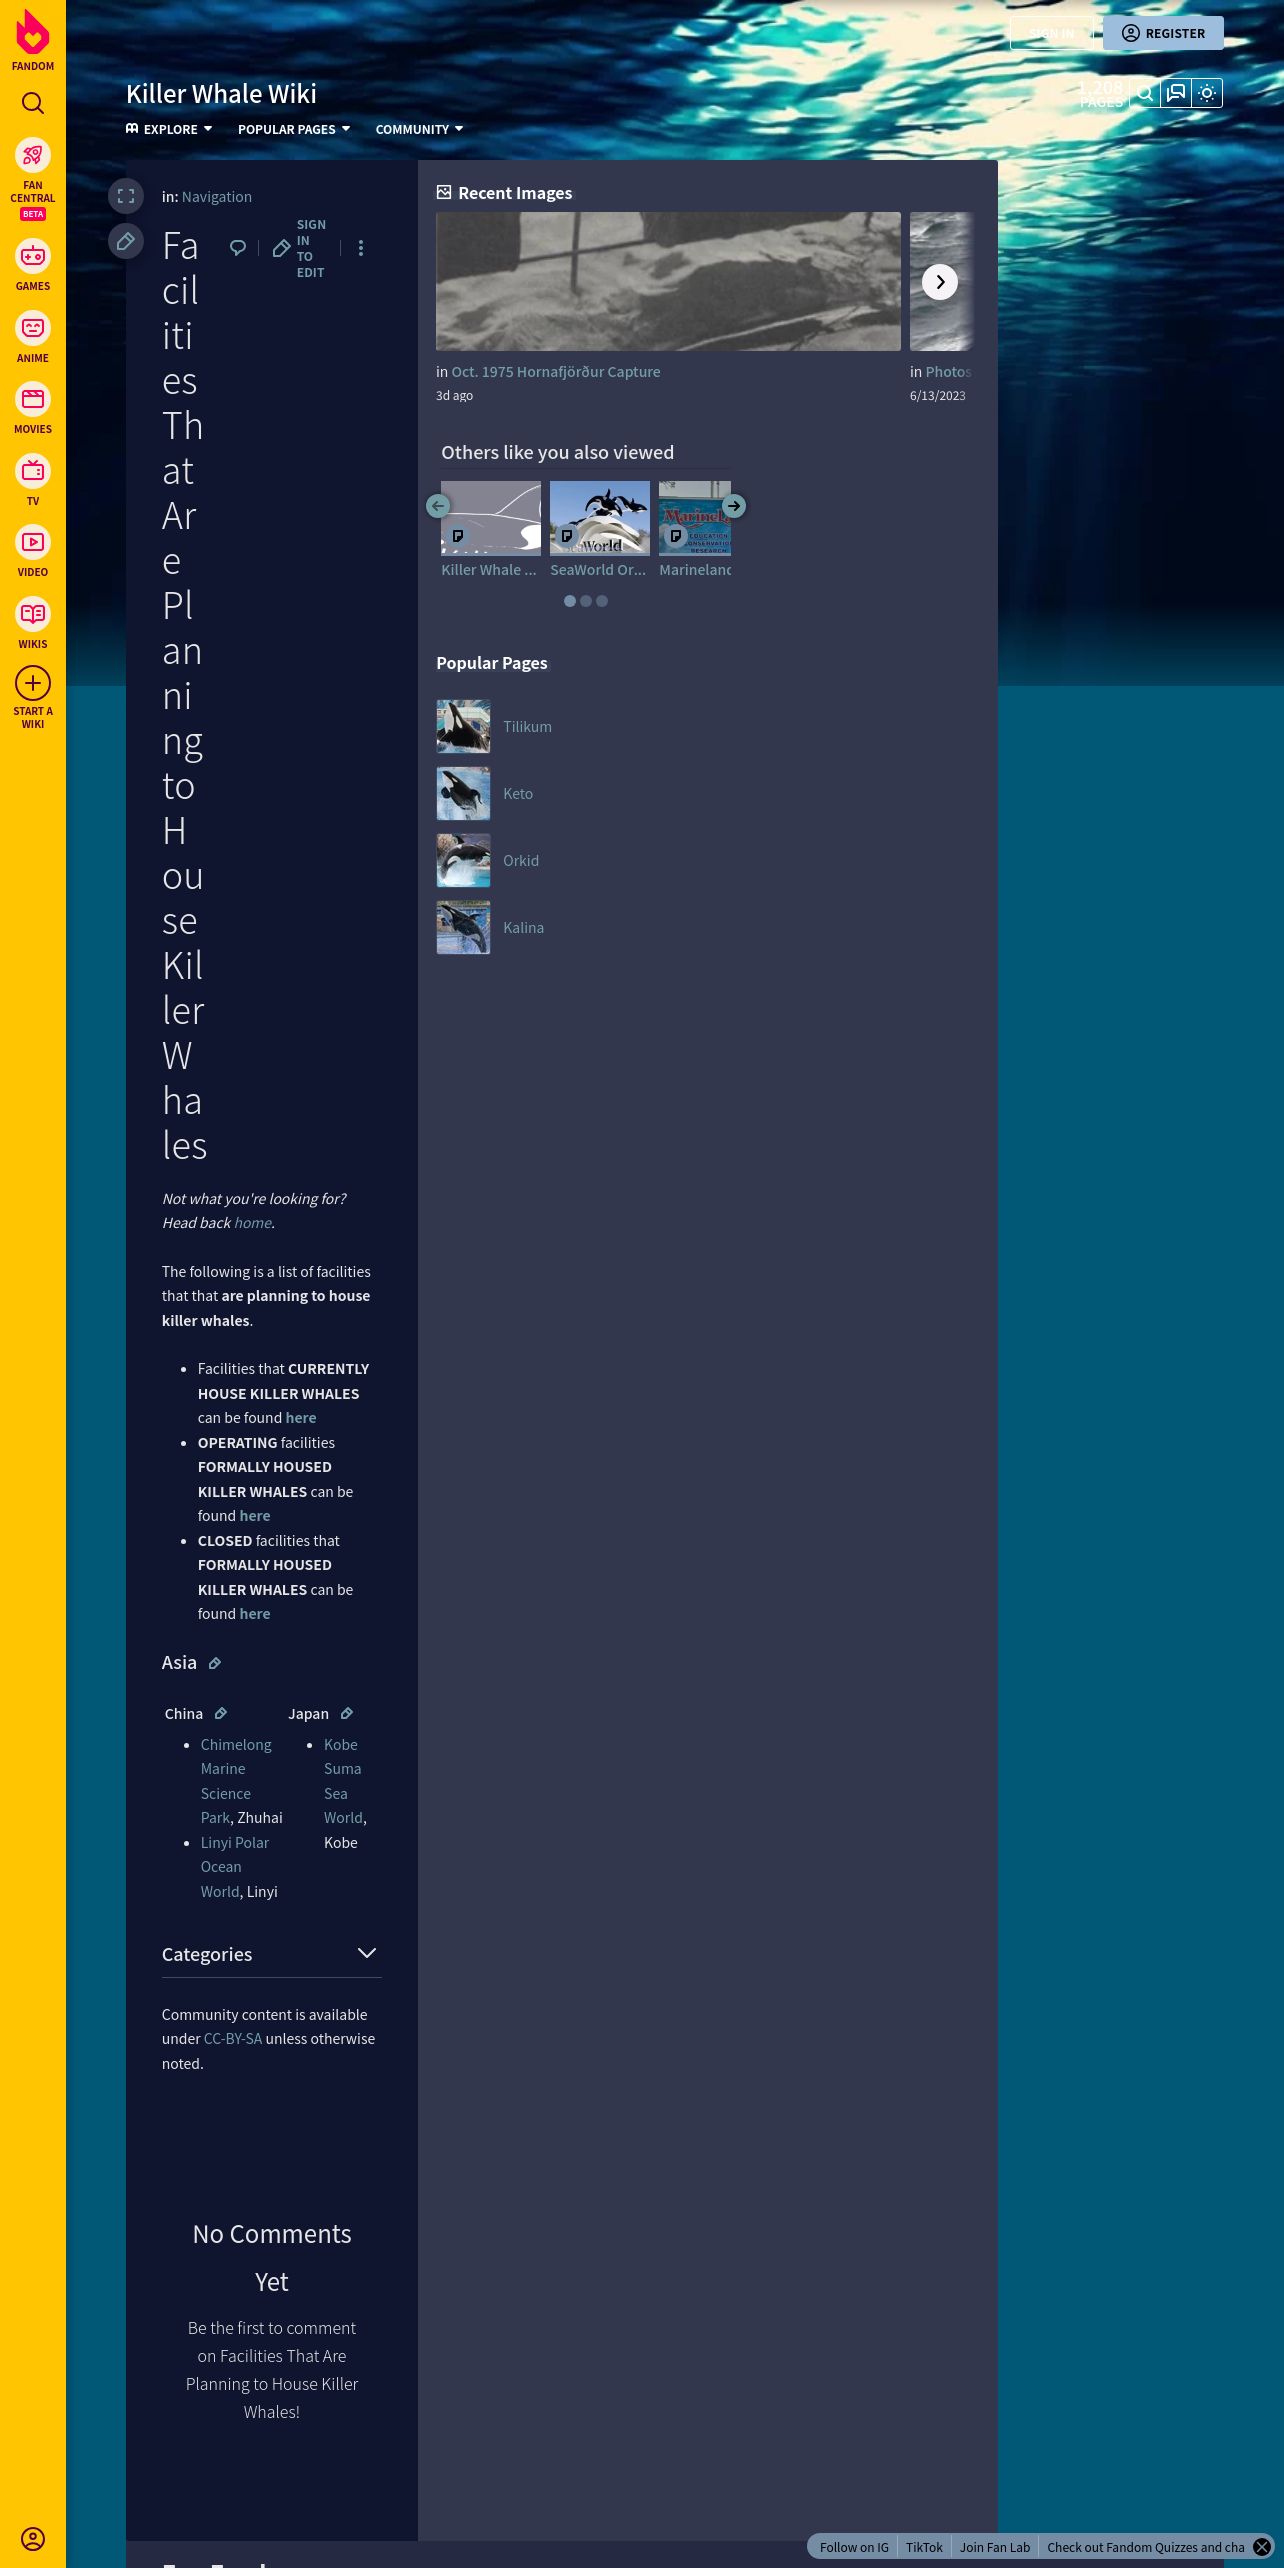Click the Register button
1284x2568 pixels.
click(x=1163, y=33)
